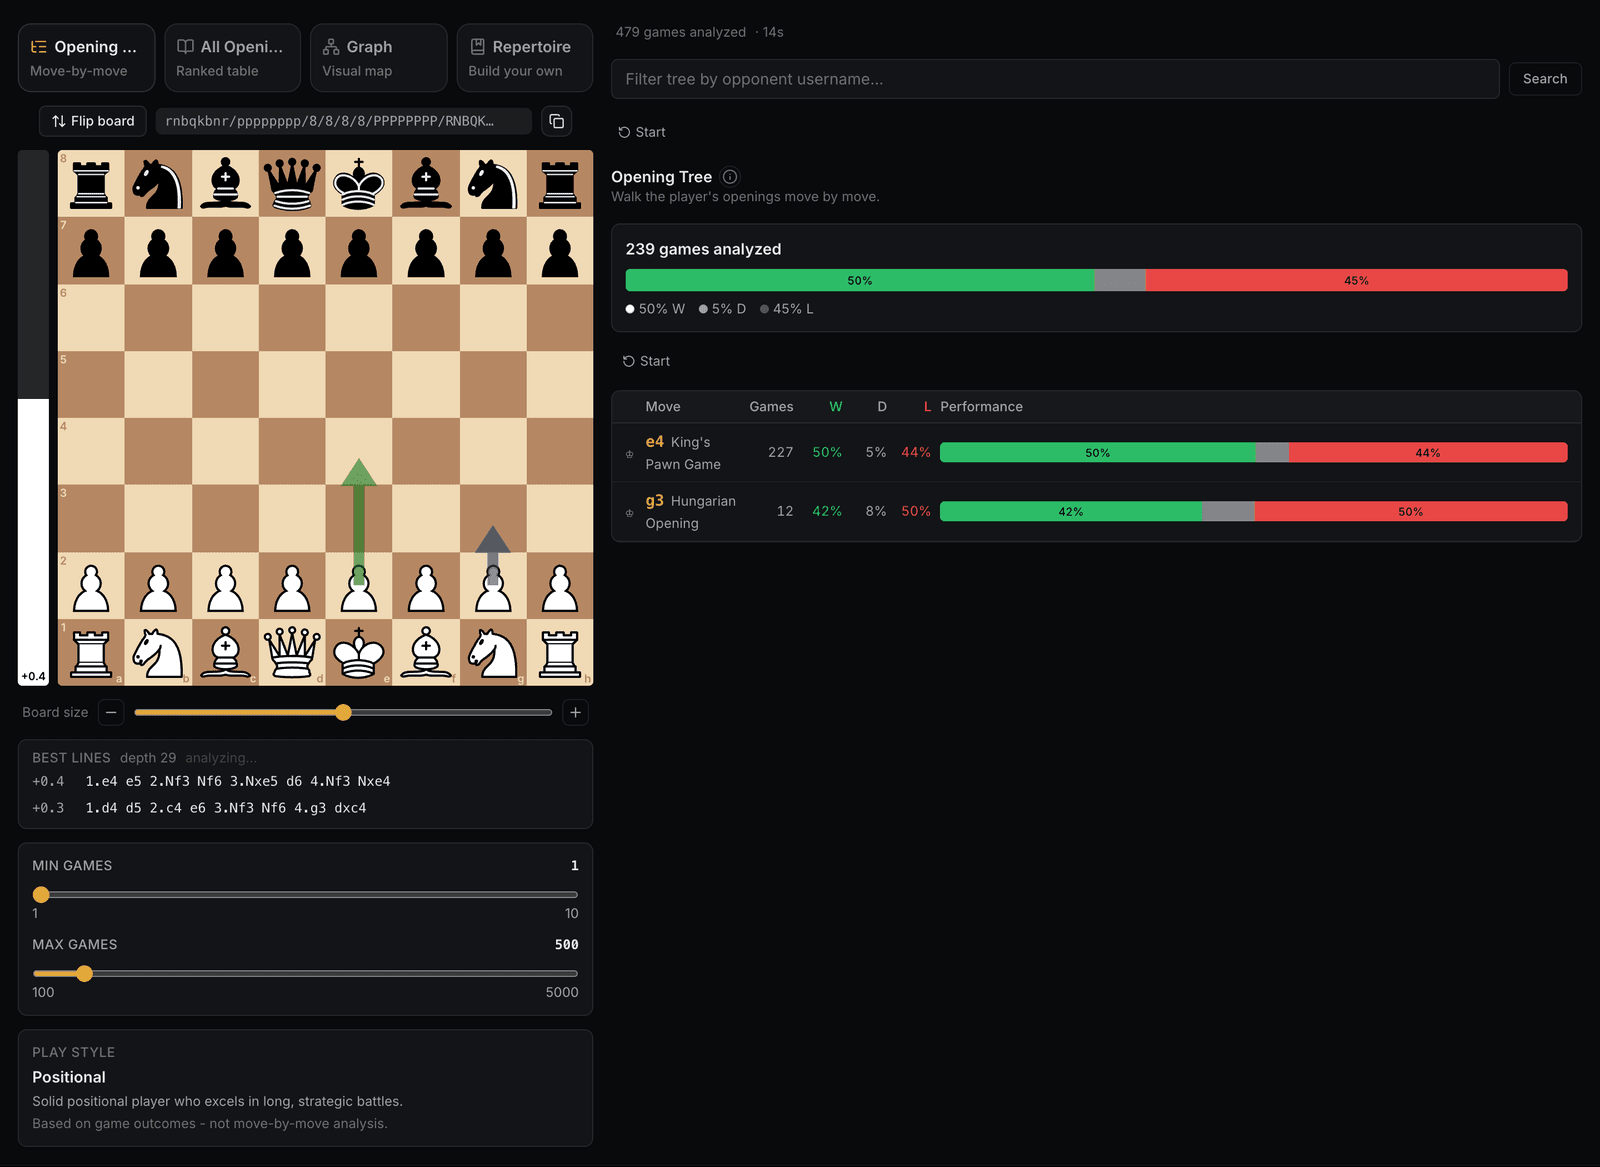Increase board size with plus button
The image size is (1600, 1167).
[x=575, y=712]
